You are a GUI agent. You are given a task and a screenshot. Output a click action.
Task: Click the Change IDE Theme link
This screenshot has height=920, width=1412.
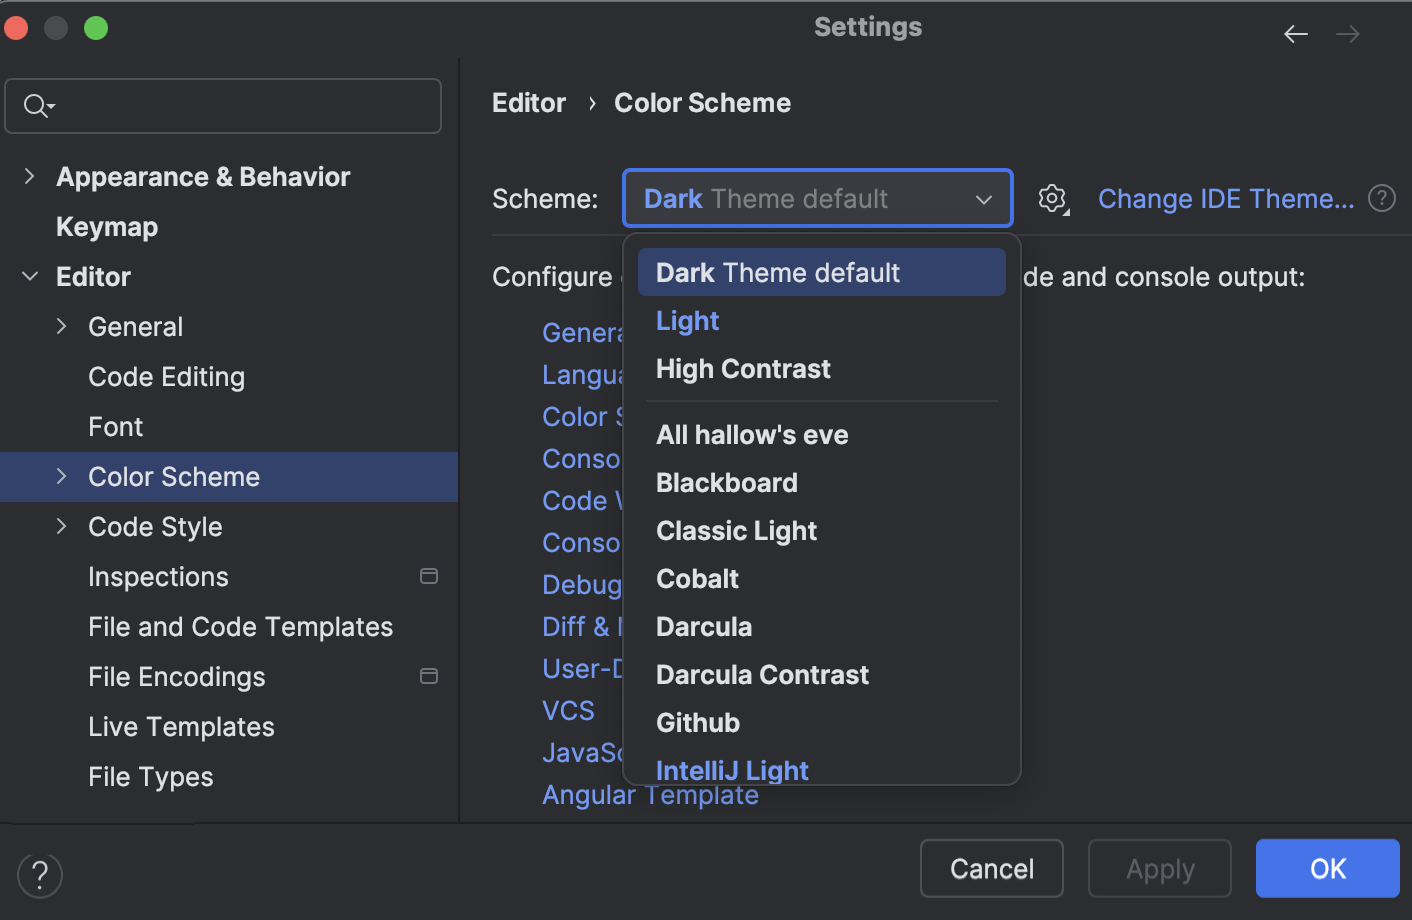tap(1225, 198)
